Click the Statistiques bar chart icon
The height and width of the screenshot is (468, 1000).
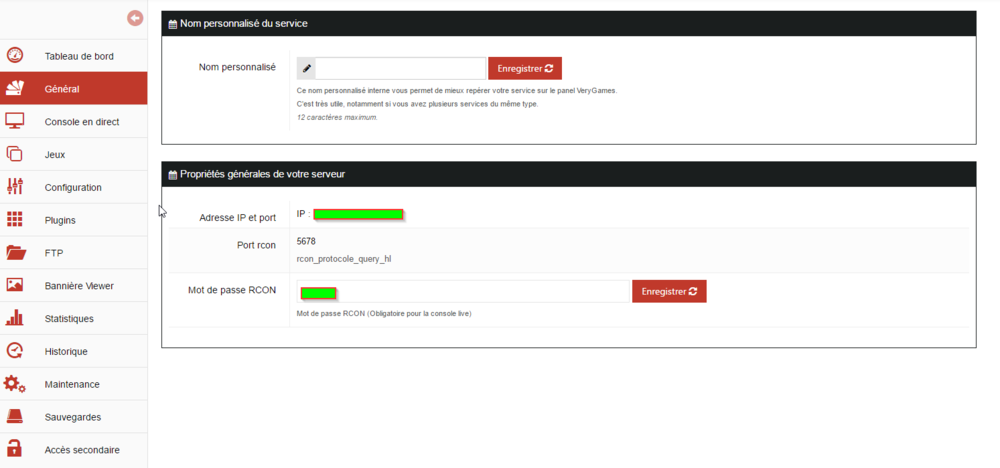click(x=15, y=318)
